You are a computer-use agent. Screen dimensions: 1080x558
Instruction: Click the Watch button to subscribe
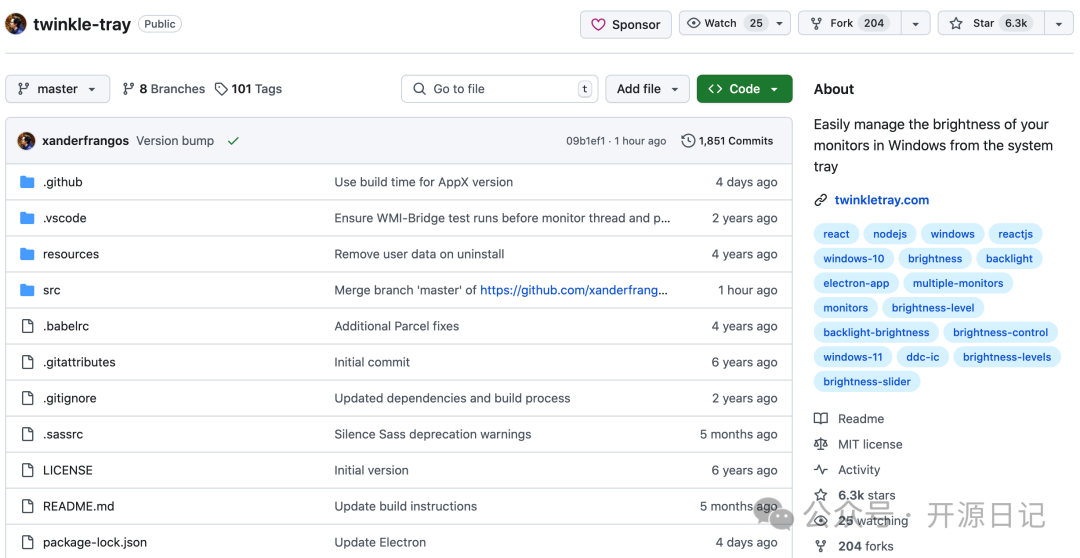[x=724, y=24]
